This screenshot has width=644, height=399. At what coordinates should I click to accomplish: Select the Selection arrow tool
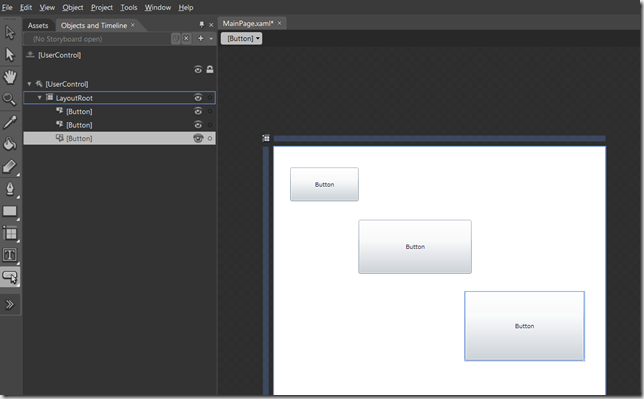pyautogui.click(x=10, y=33)
